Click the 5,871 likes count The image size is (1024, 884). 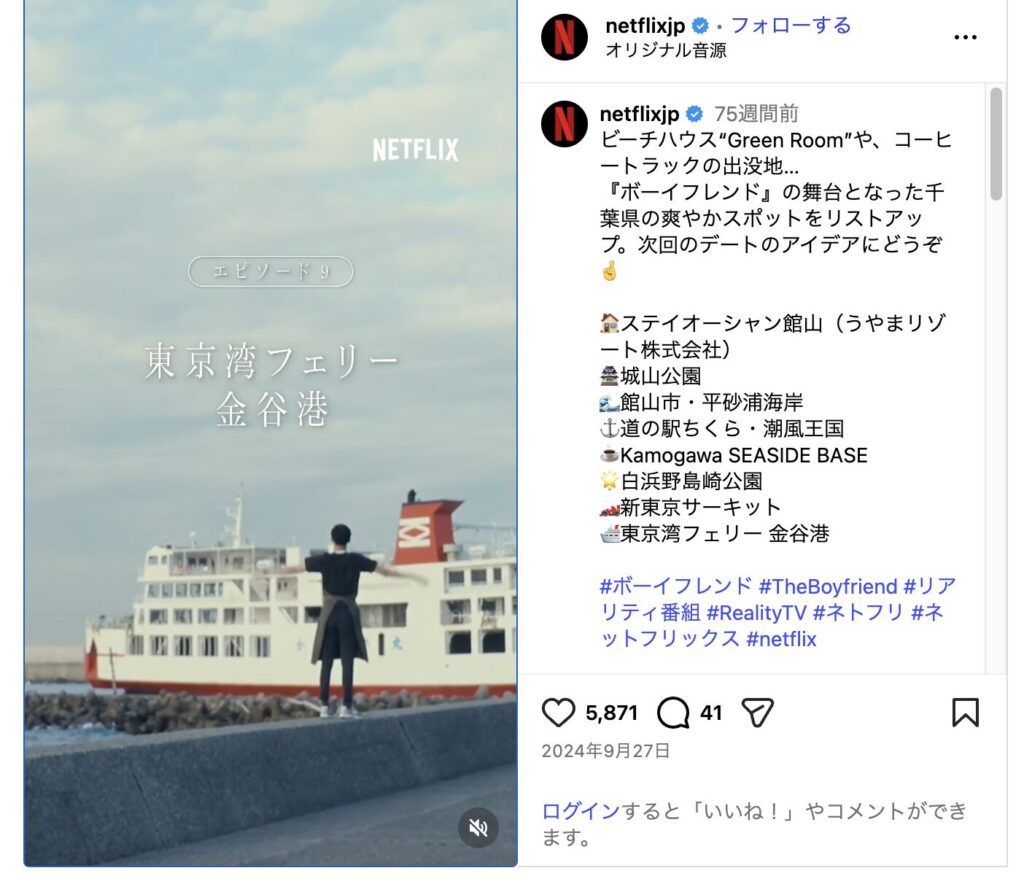tap(611, 712)
